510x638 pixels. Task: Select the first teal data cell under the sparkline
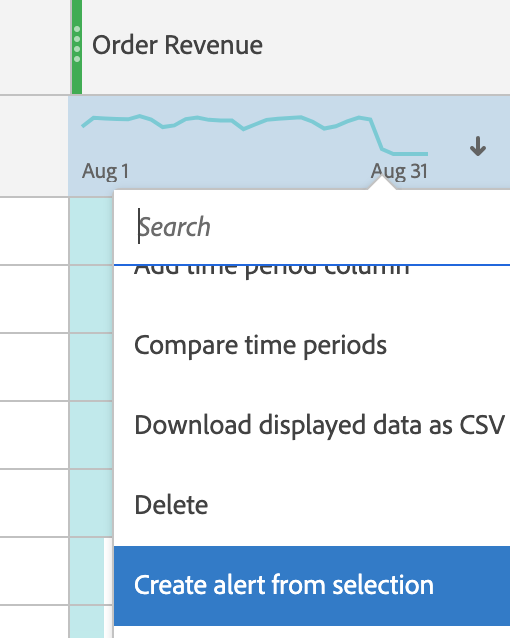tap(91, 231)
